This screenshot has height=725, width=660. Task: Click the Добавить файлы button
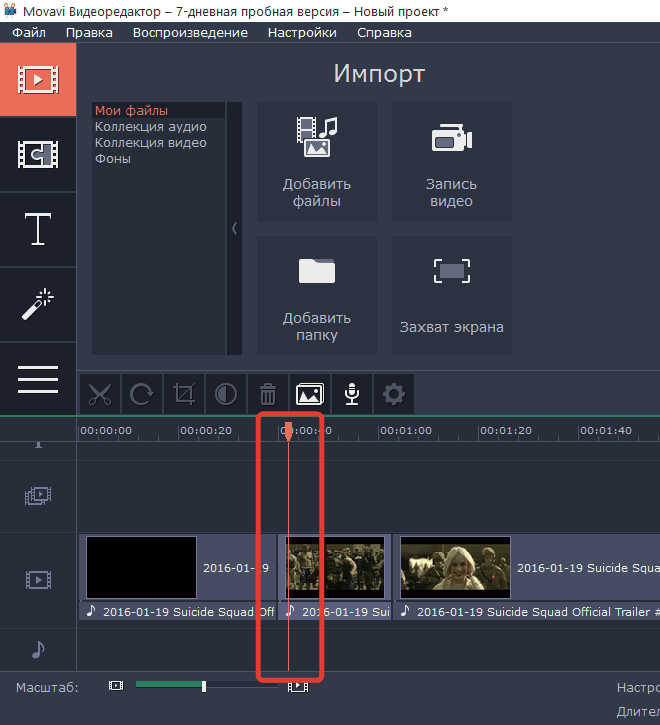317,162
